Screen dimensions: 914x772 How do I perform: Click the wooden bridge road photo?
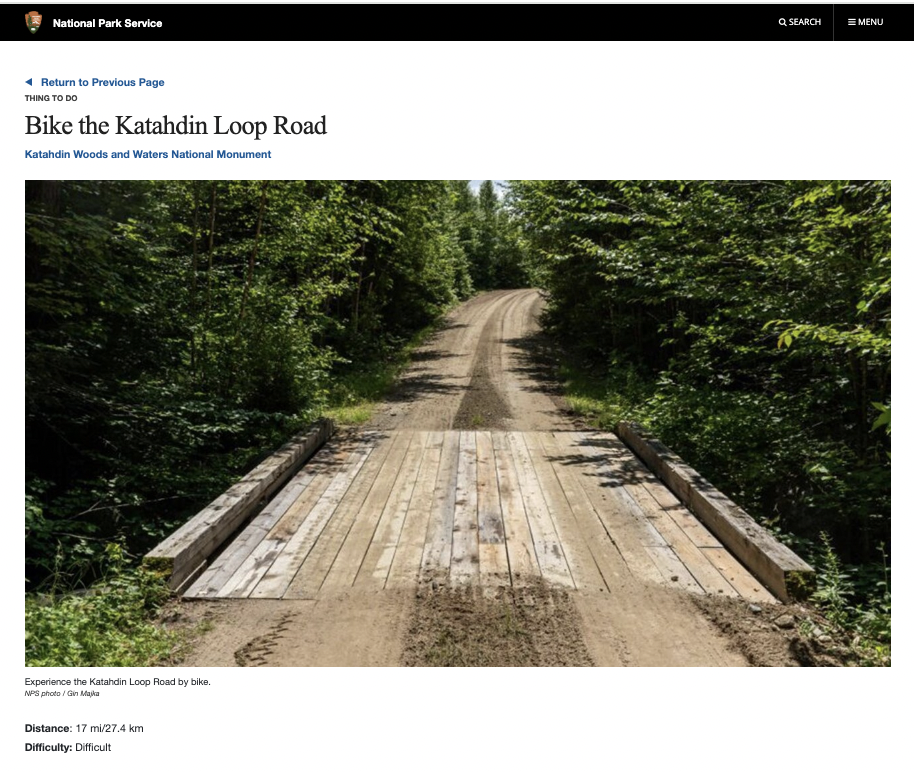(x=458, y=423)
